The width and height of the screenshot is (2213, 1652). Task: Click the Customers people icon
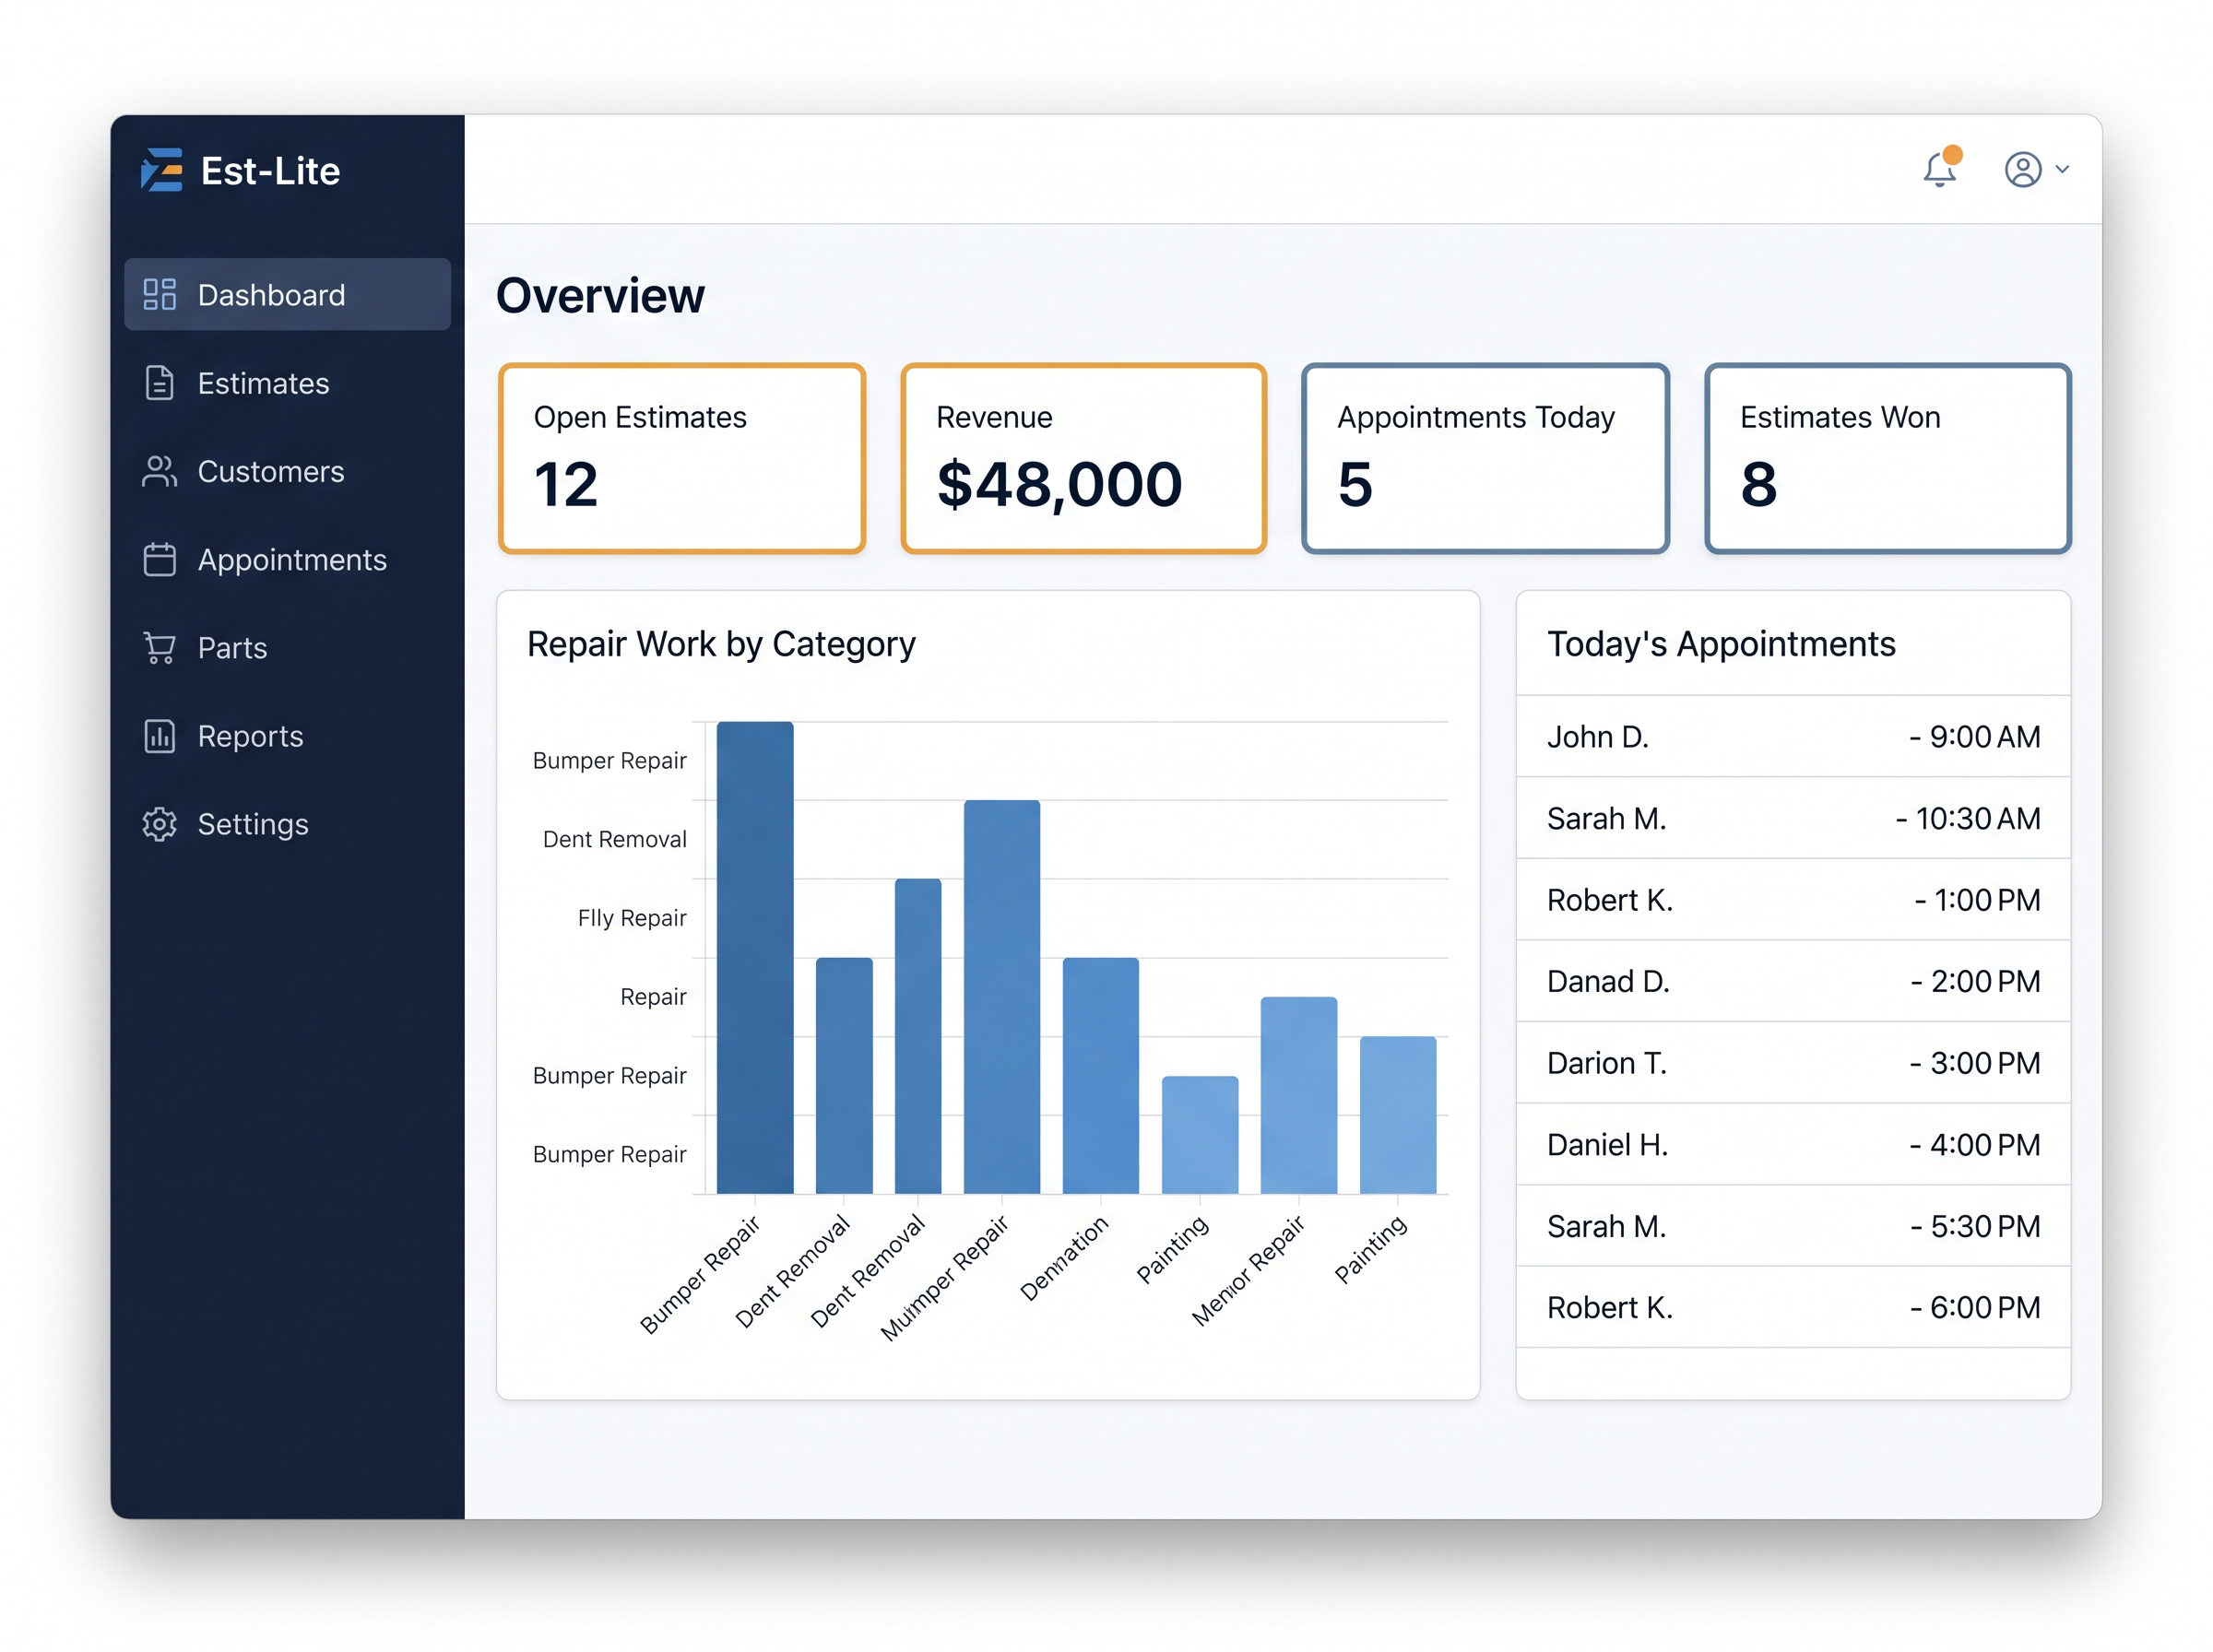click(160, 471)
